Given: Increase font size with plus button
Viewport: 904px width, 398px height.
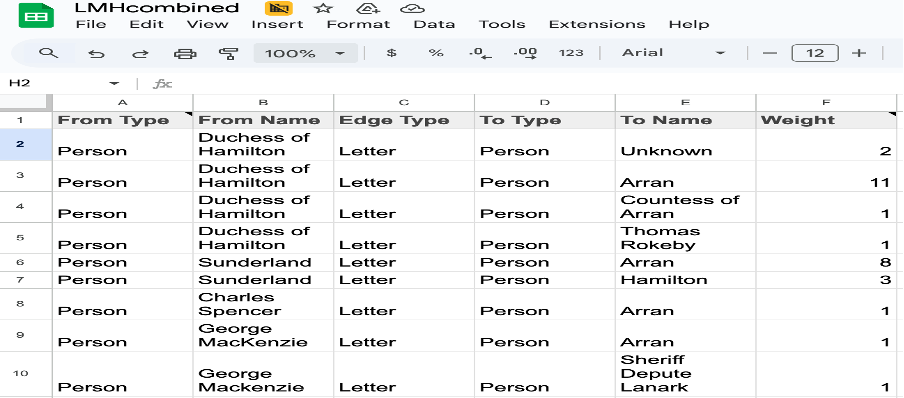Looking at the screenshot, I should (x=859, y=54).
